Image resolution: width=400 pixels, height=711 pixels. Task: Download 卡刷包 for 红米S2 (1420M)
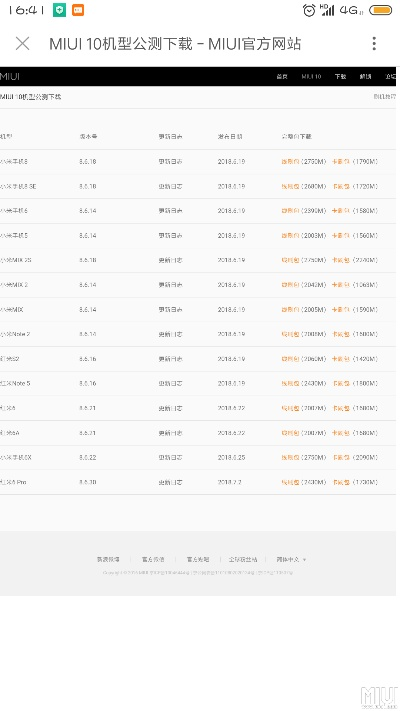click(341, 359)
